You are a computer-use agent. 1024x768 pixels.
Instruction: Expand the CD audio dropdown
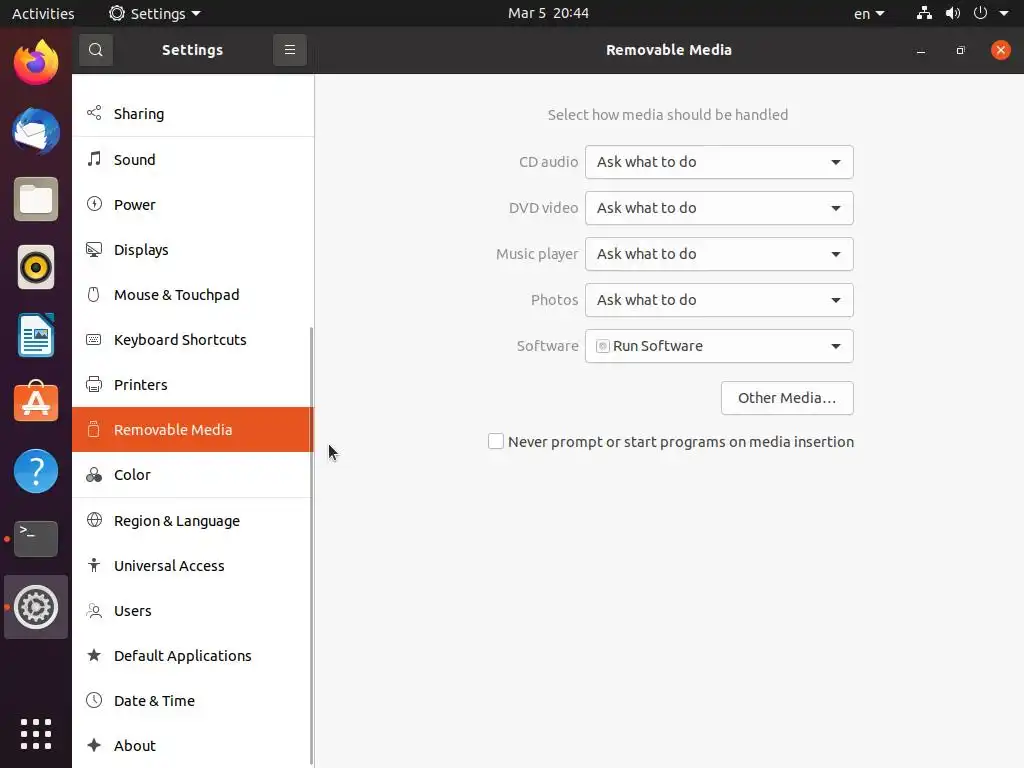pyautogui.click(x=719, y=162)
